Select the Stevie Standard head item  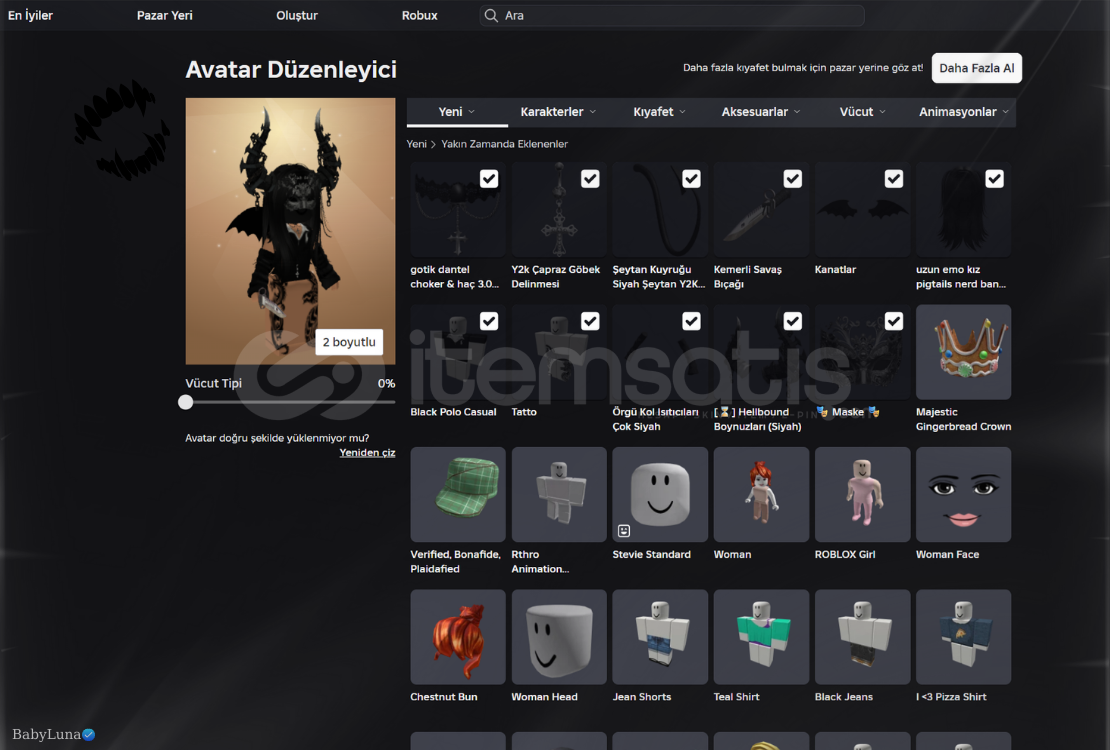pos(659,494)
